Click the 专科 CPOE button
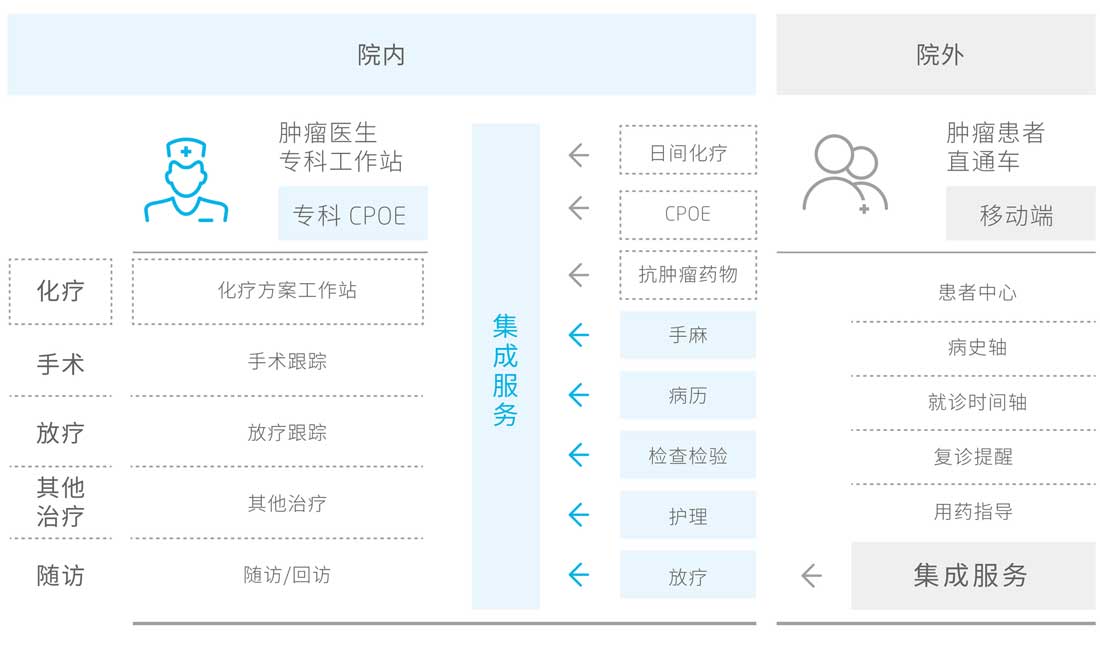Viewport: 1100px width, 655px height. click(x=352, y=214)
